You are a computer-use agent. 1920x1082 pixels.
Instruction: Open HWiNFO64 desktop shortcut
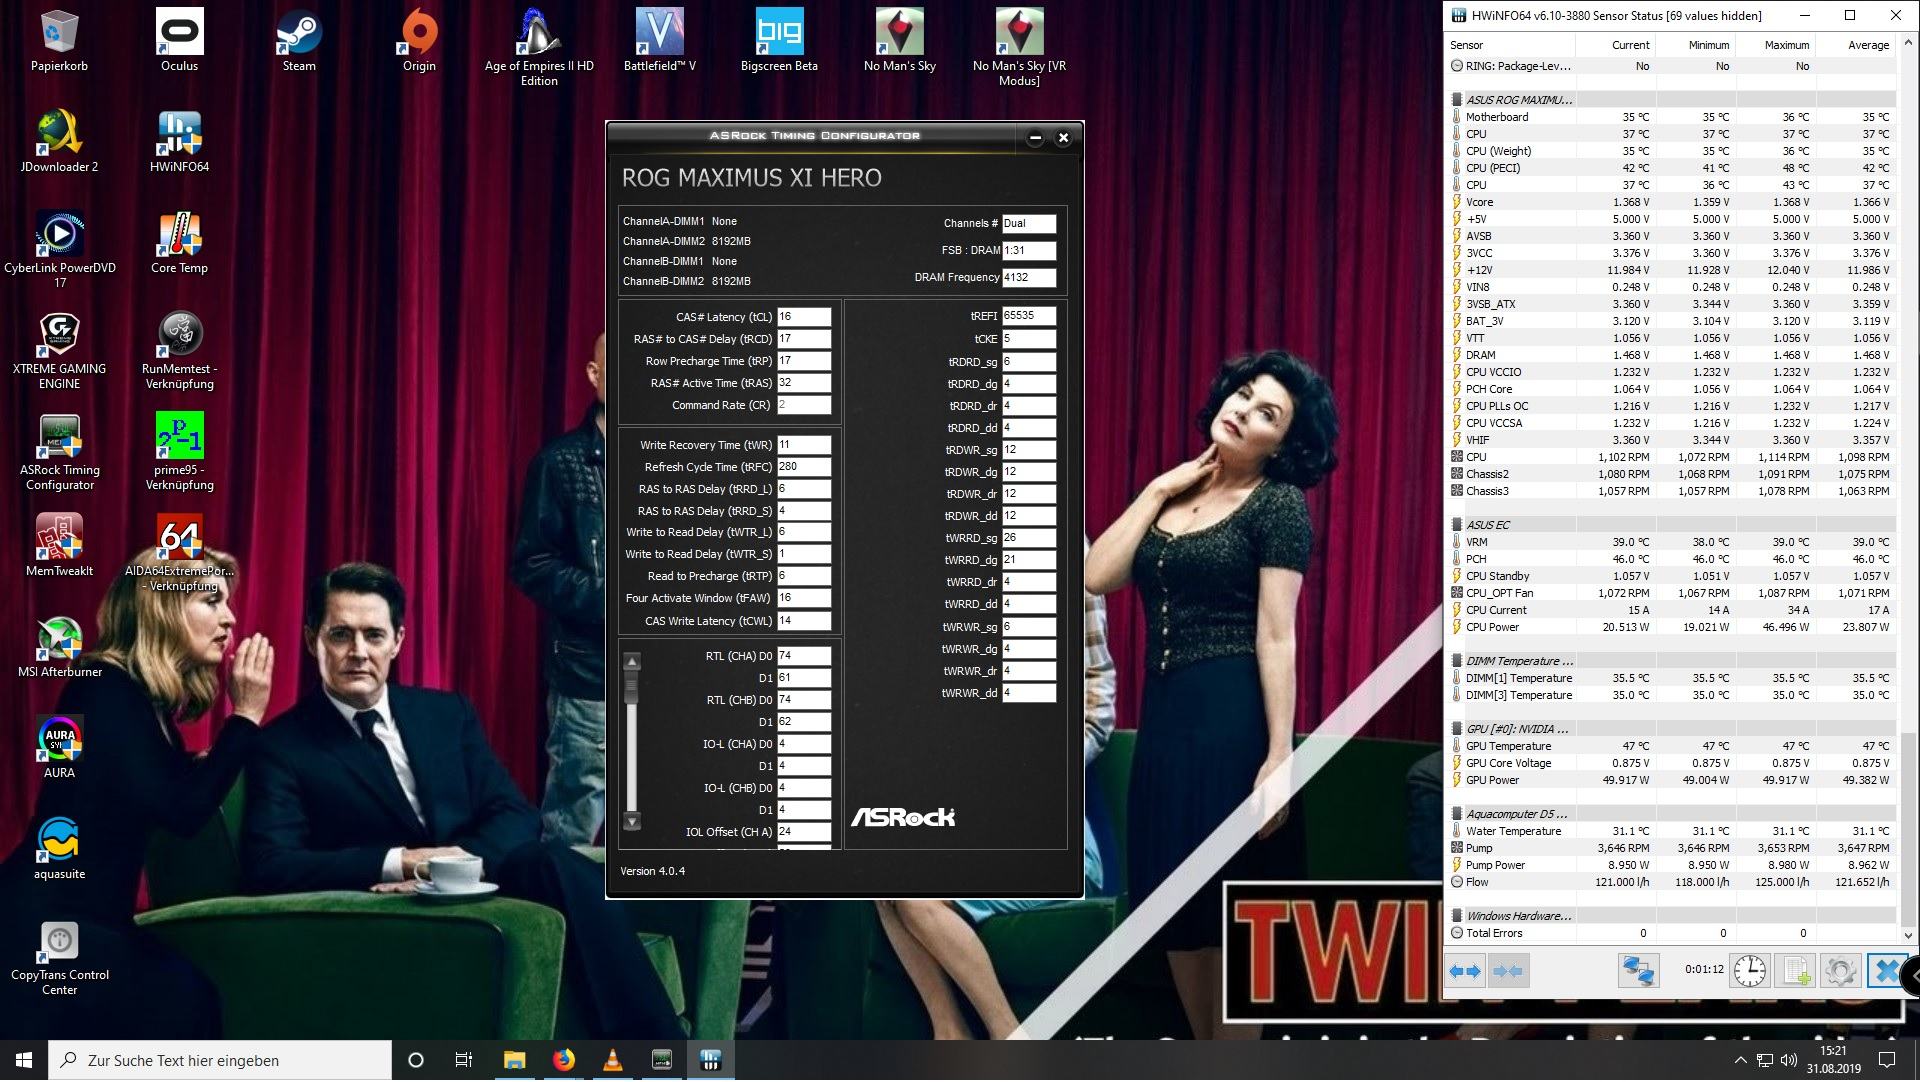tap(180, 142)
